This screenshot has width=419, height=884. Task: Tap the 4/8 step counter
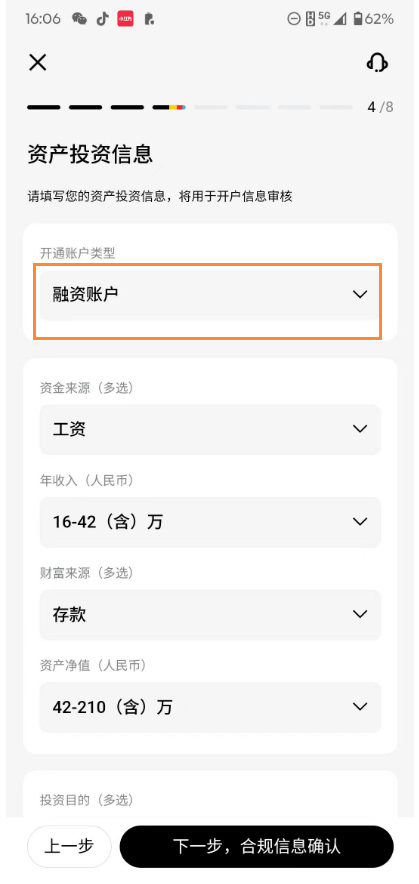(x=380, y=107)
